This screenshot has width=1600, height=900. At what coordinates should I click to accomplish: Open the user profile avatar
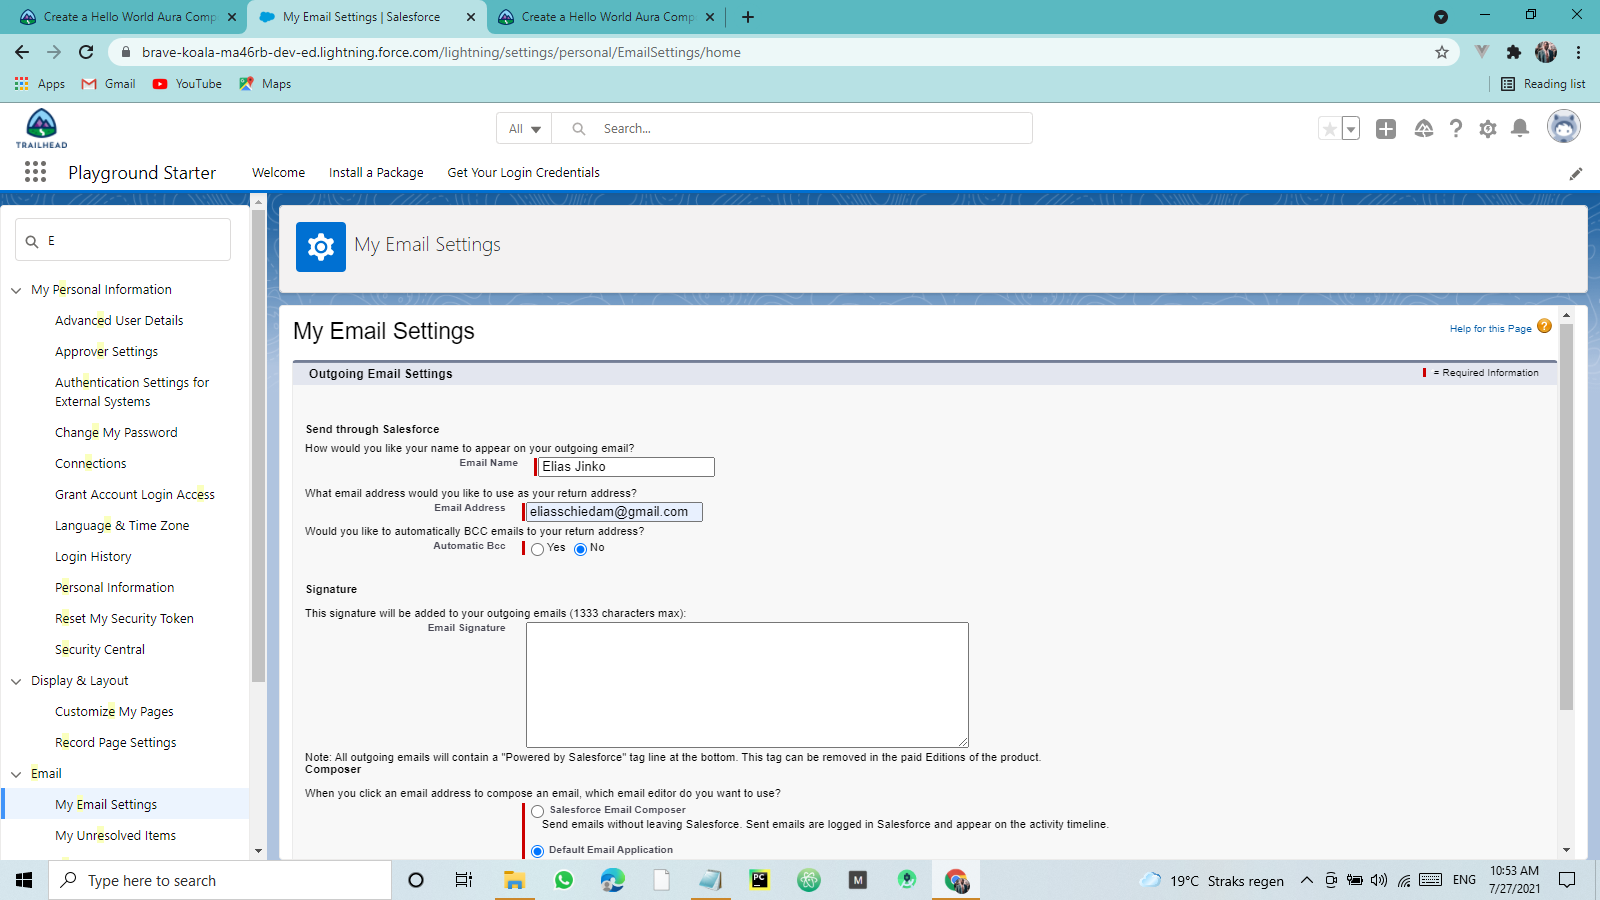tap(1564, 127)
